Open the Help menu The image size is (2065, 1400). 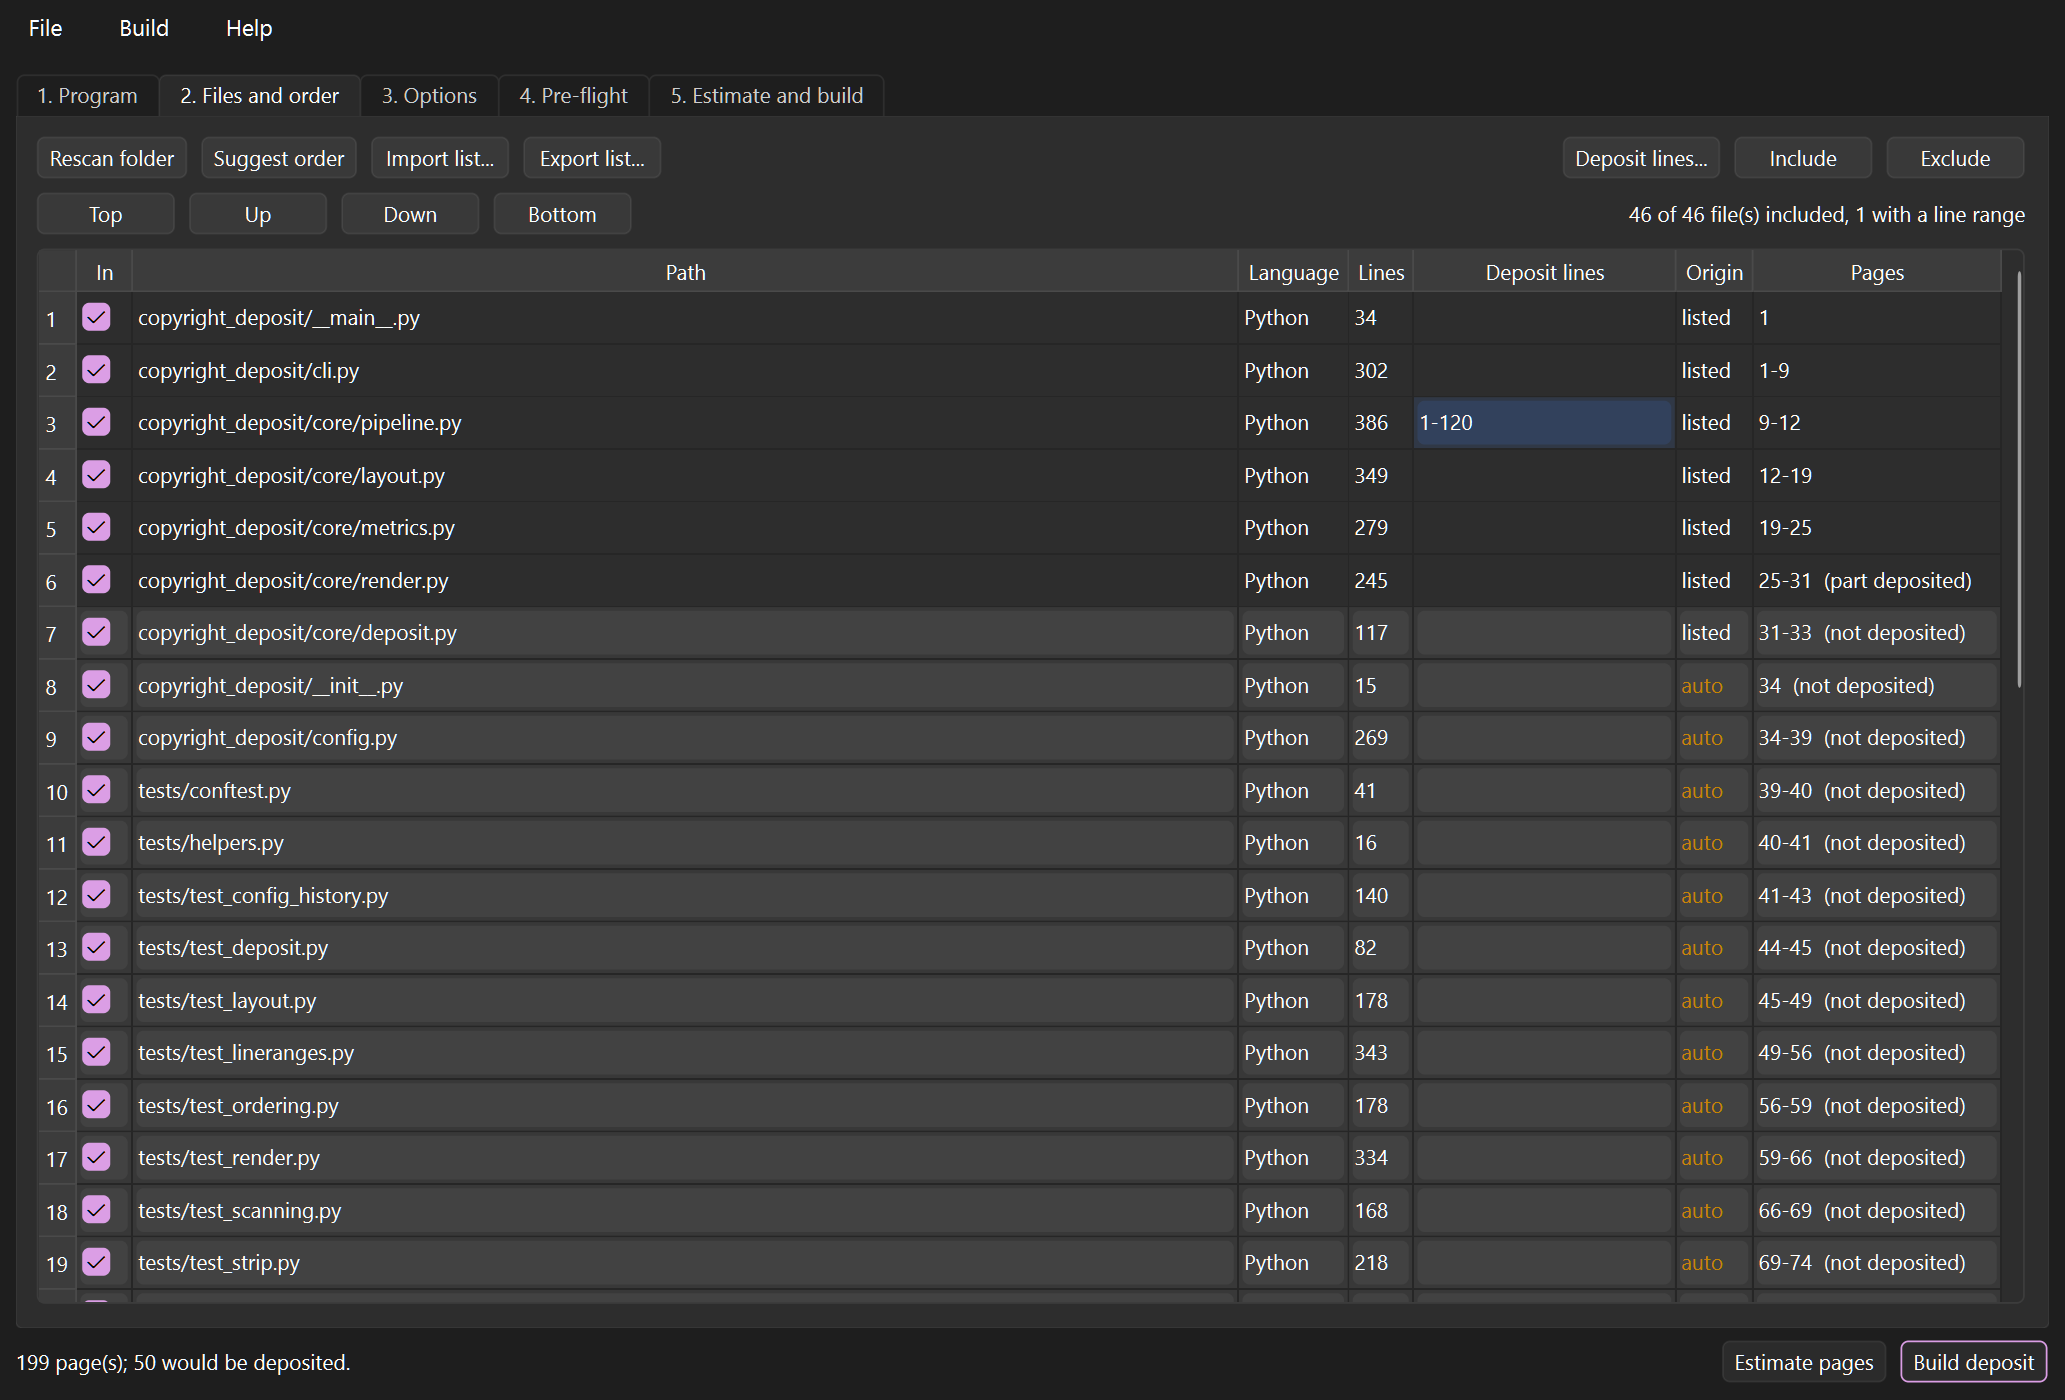pos(249,28)
